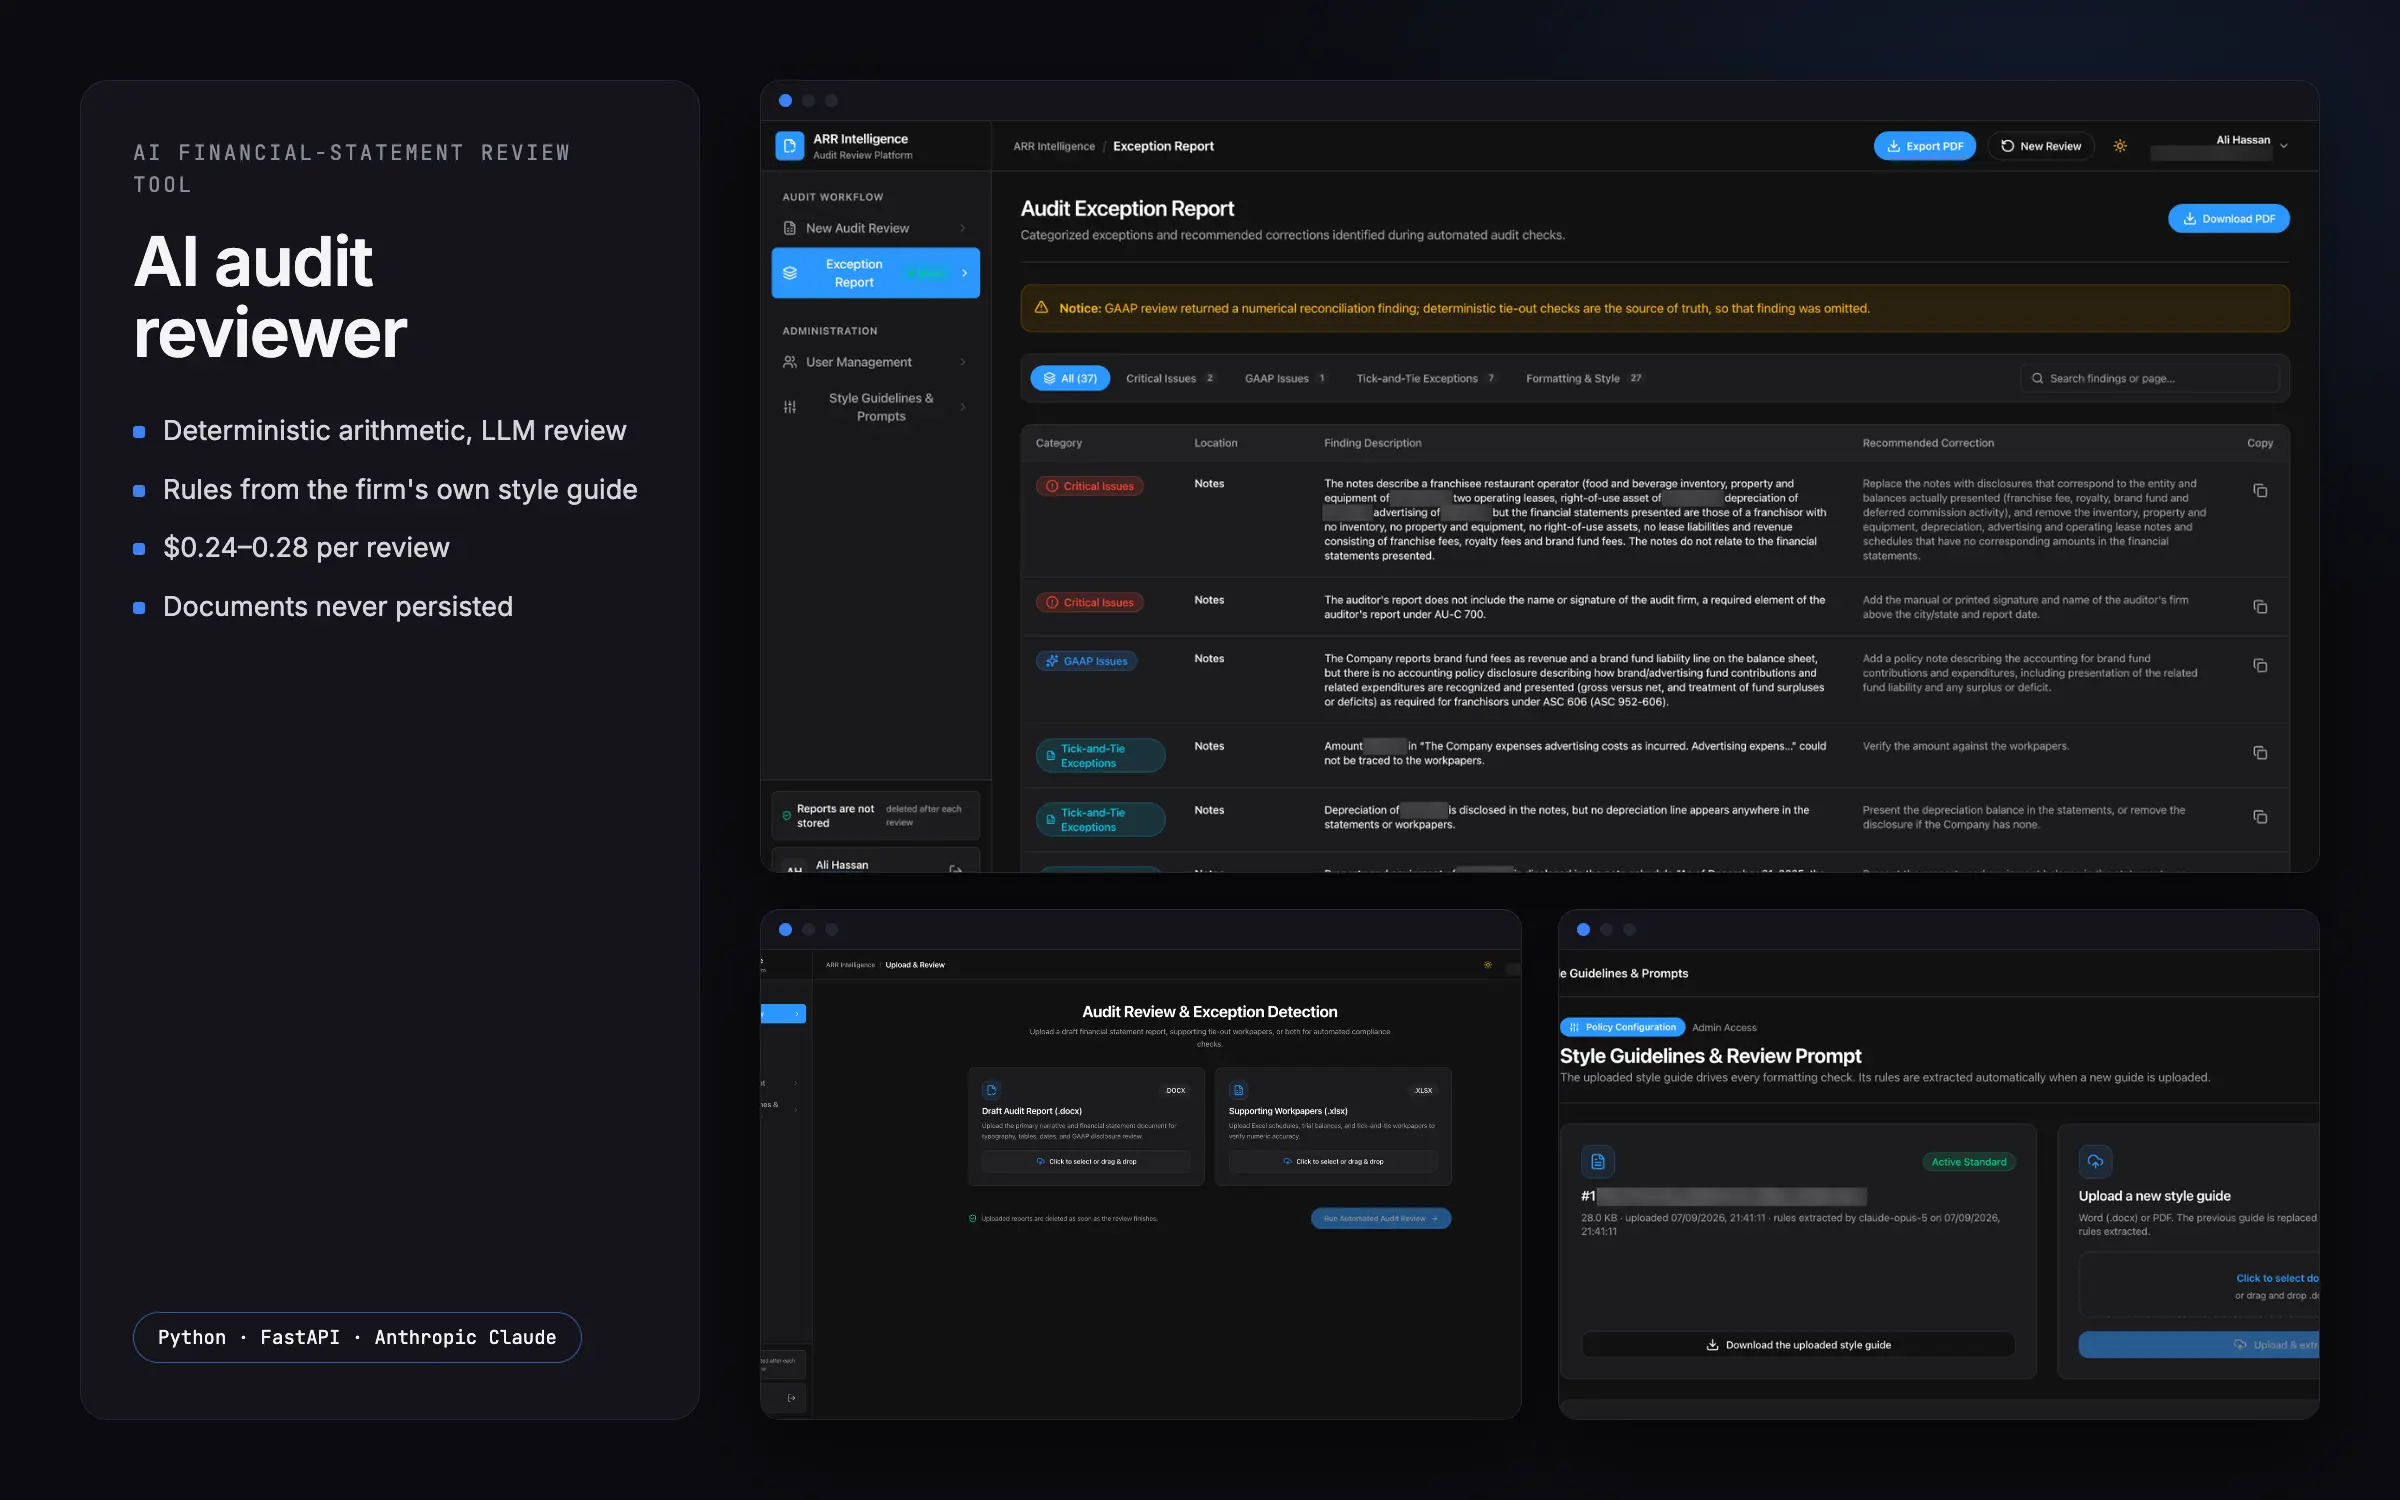Select the Policy Configuration tab
The width and height of the screenshot is (2400, 1500).
(1622, 1027)
